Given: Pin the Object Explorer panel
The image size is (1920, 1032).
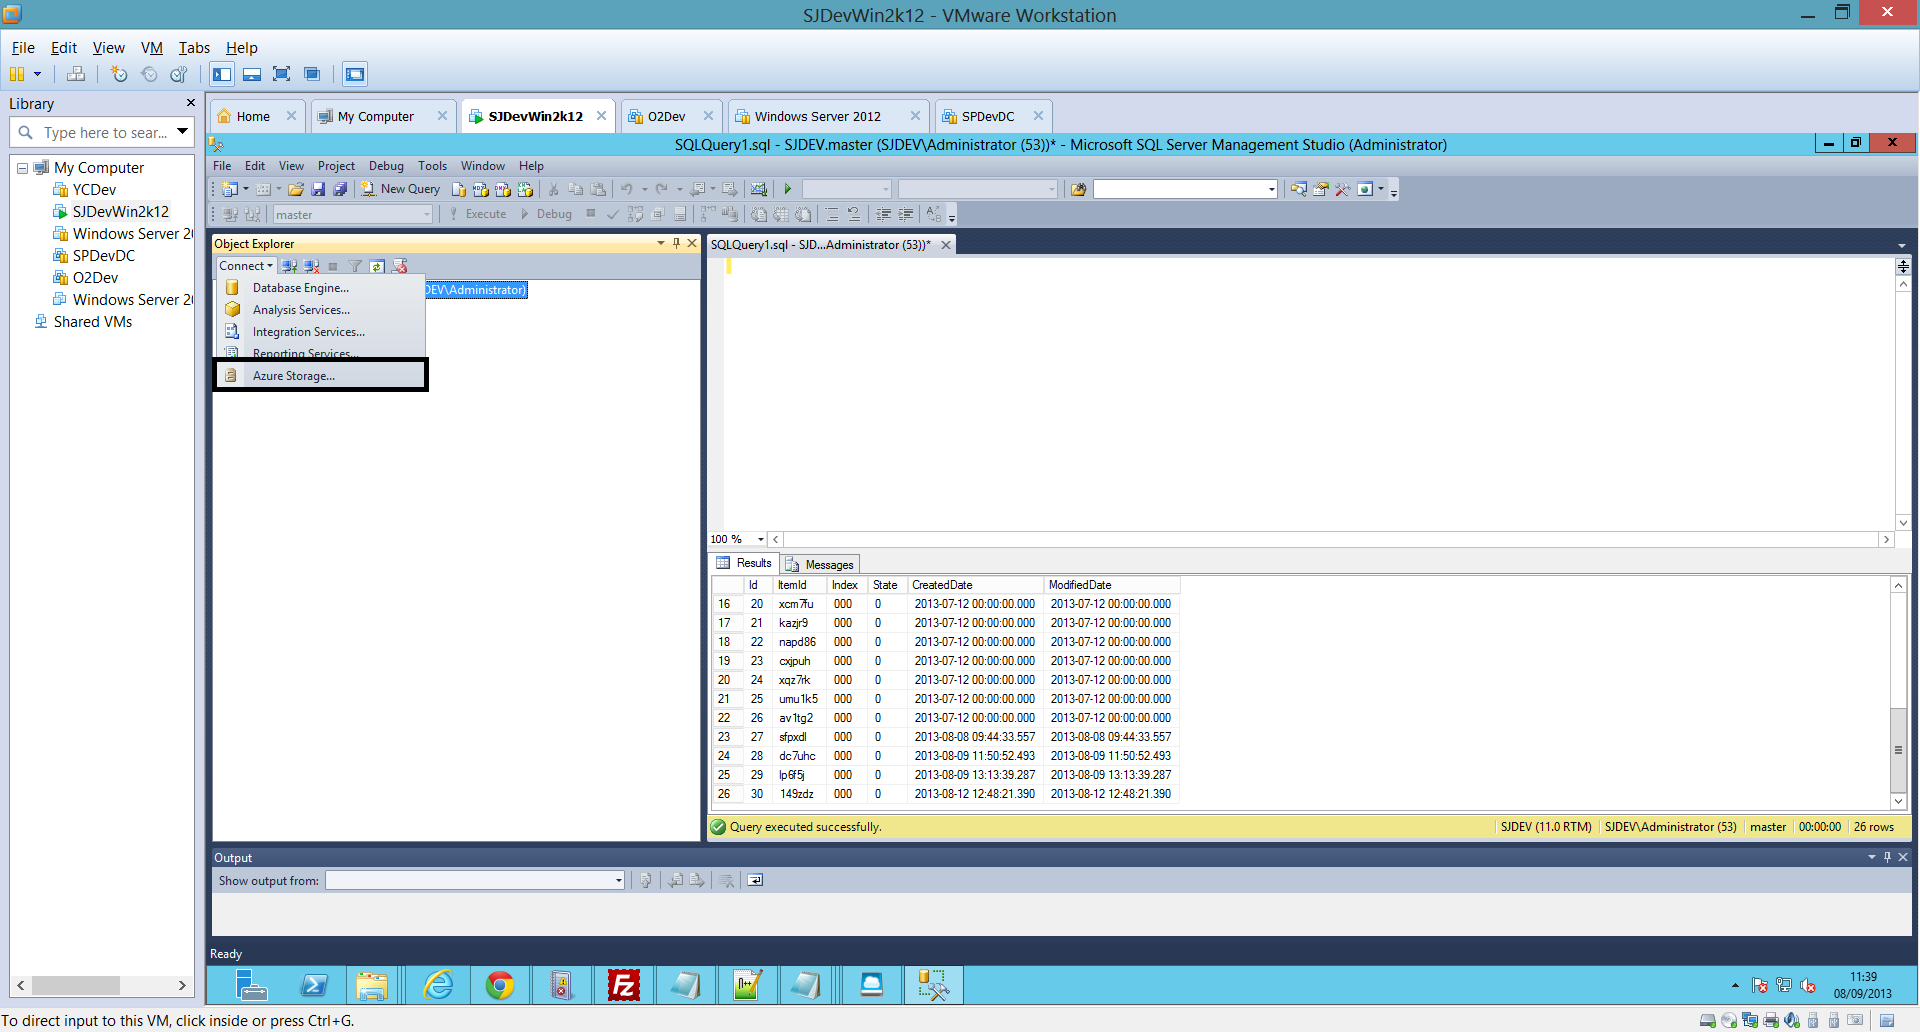Looking at the screenshot, I should 676,243.
